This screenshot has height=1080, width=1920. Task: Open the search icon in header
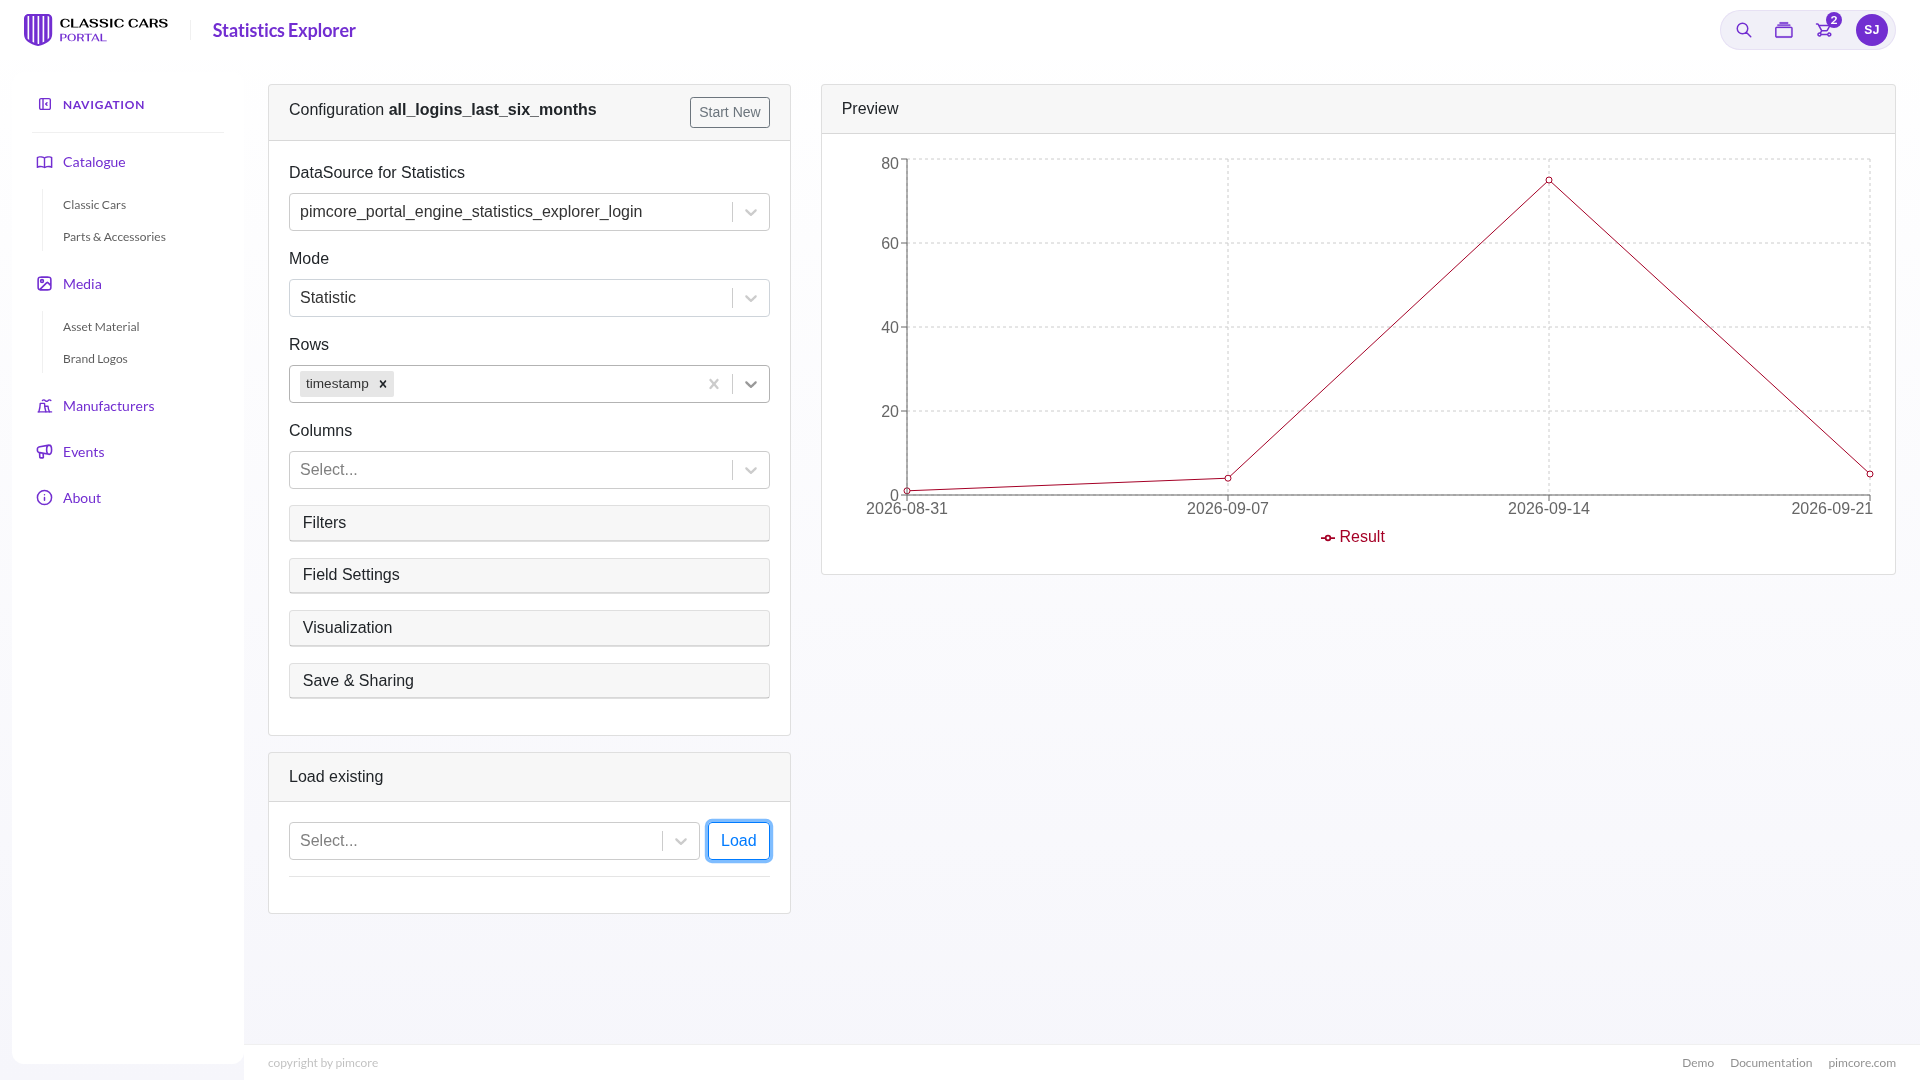tap(1744, 30)
